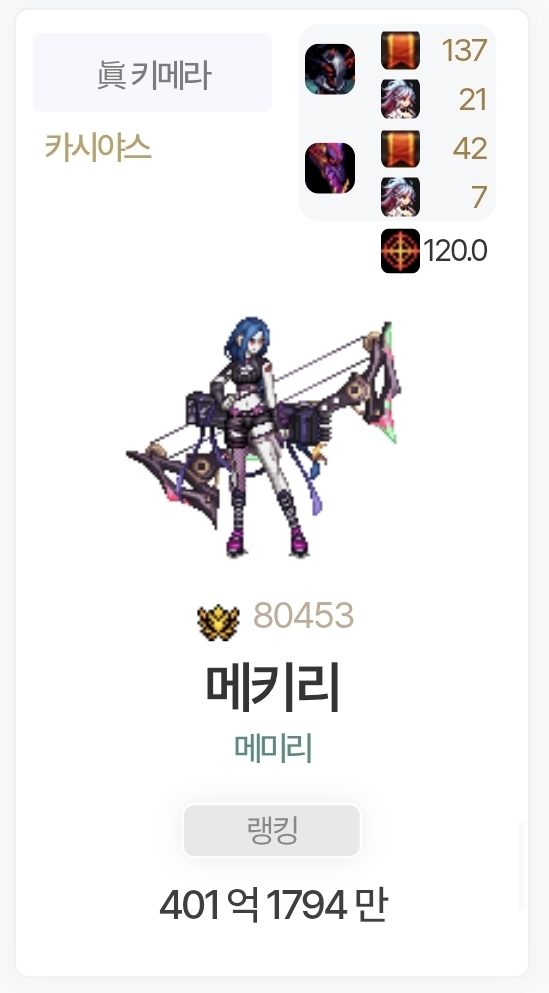Screen dimensions: 549x993
Task: Click the gold crest fame emblem
Action: 218,621
